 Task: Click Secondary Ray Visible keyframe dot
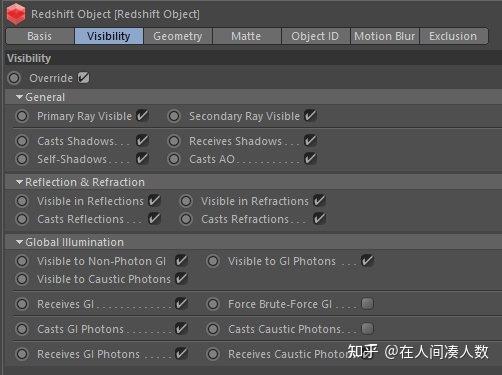[174, 116]
